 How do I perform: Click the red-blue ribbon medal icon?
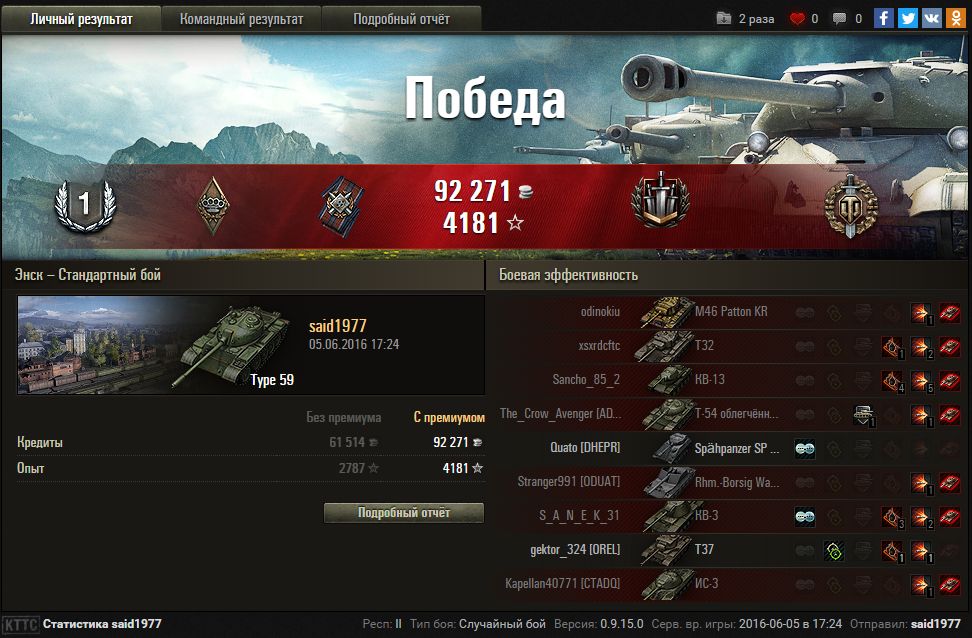pos(341,206)
